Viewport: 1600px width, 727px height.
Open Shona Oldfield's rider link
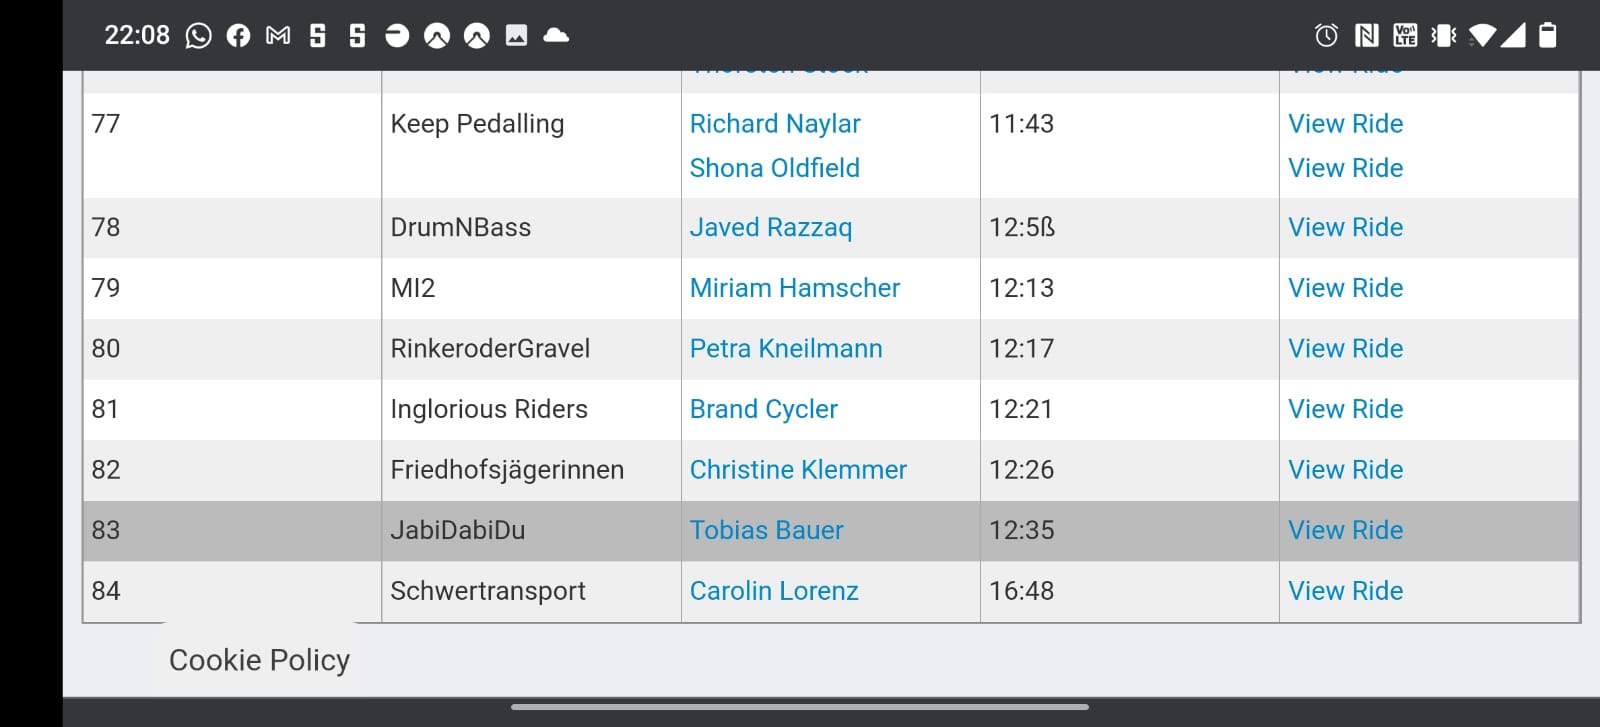coord(774,168)
